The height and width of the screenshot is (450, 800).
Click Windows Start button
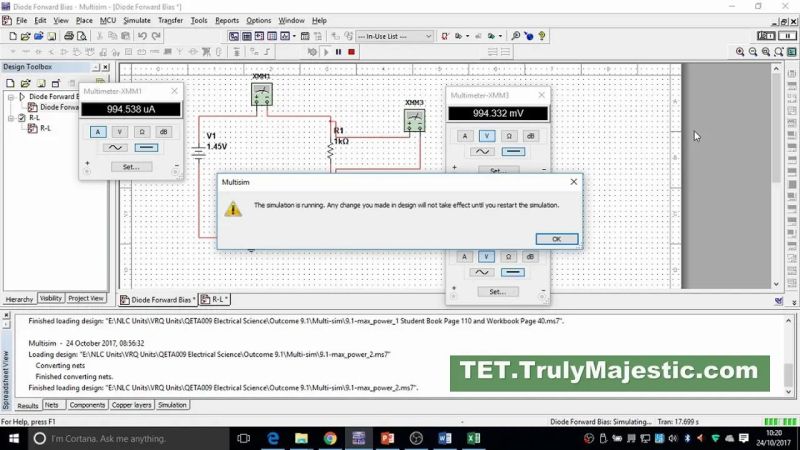coord(14,438)
